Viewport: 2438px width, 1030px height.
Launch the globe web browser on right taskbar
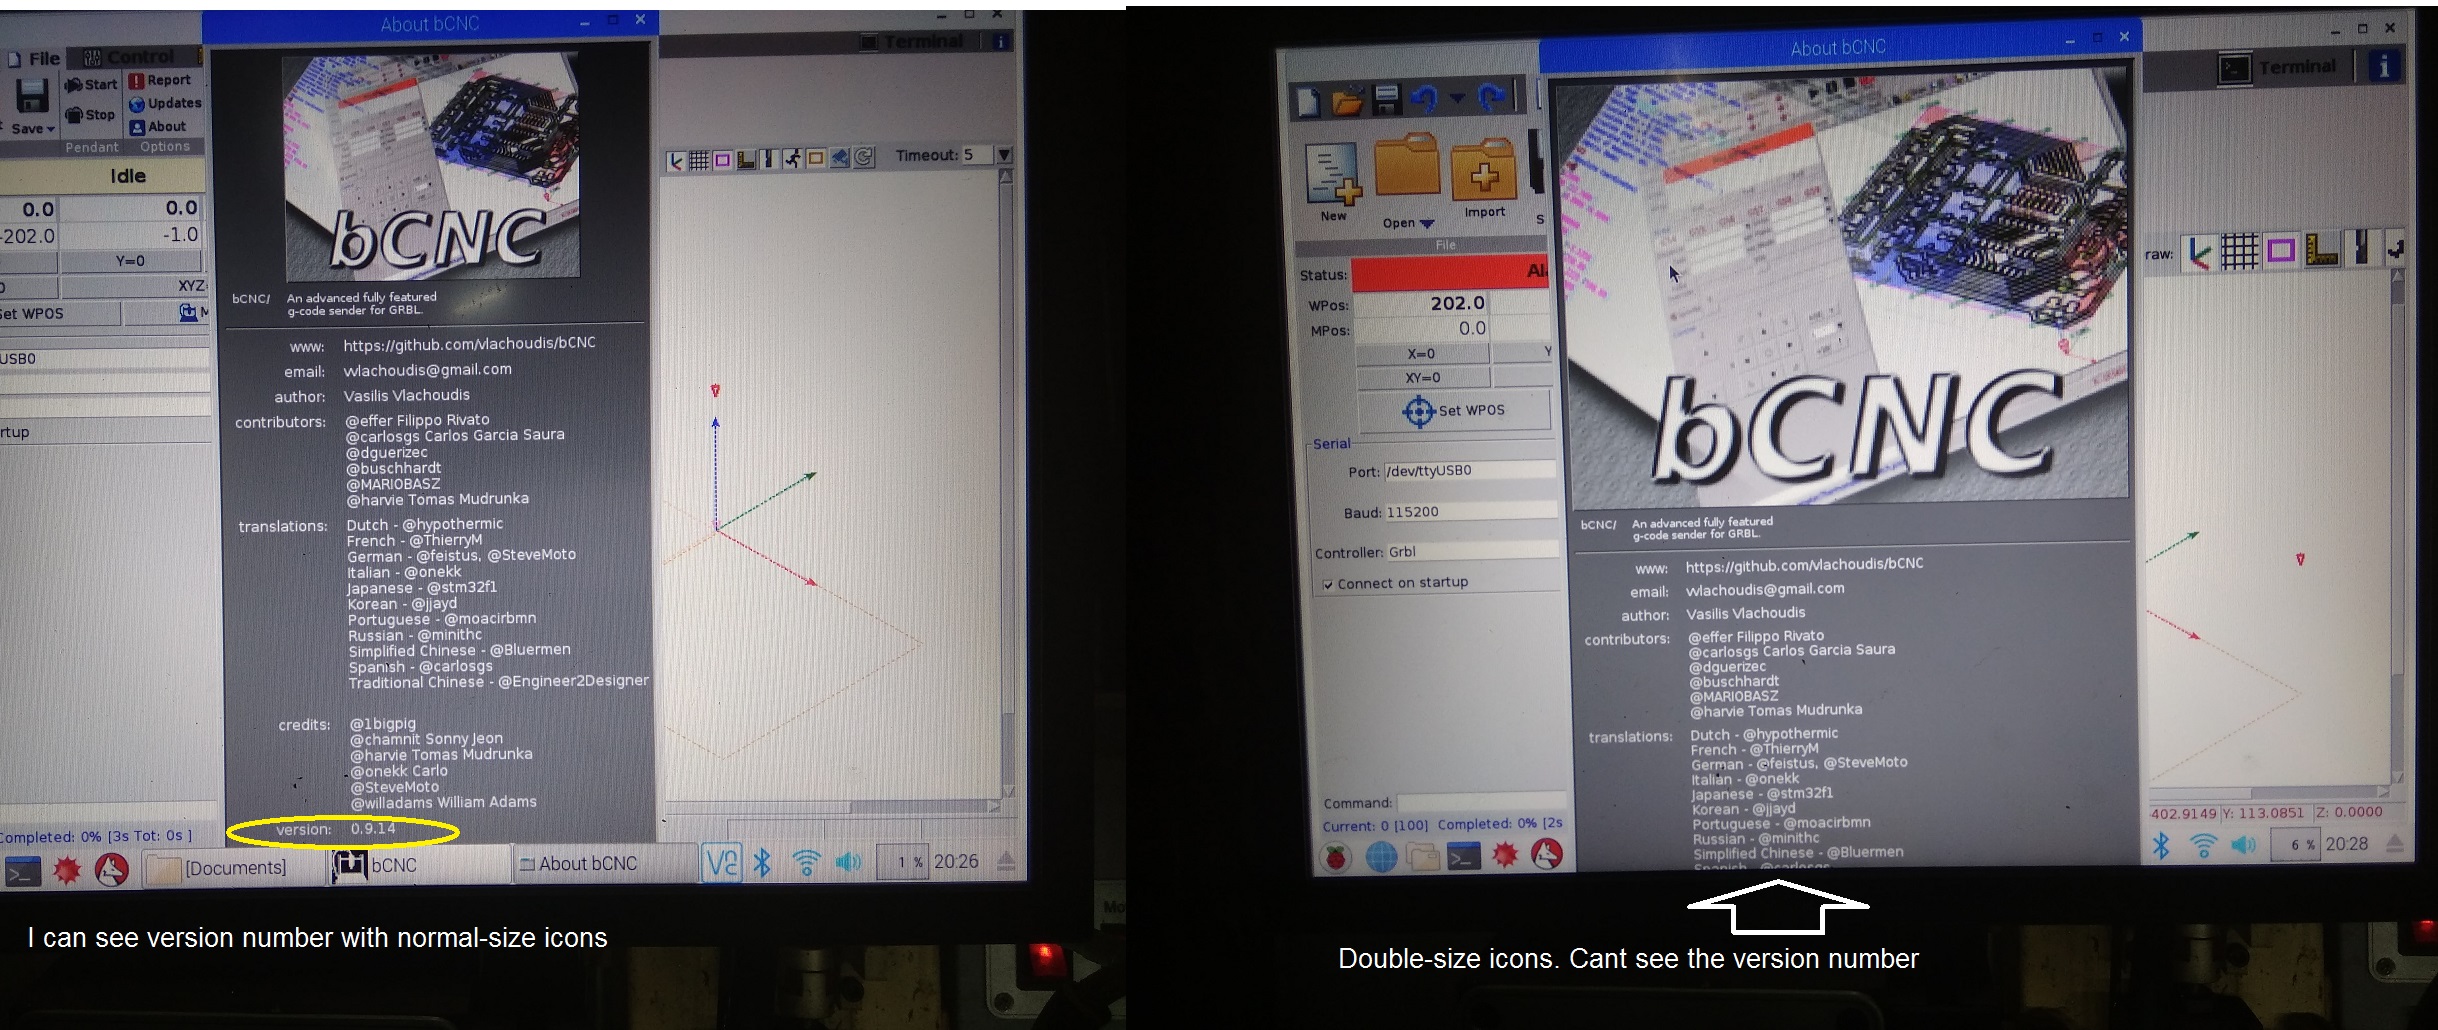(1381, 857)
